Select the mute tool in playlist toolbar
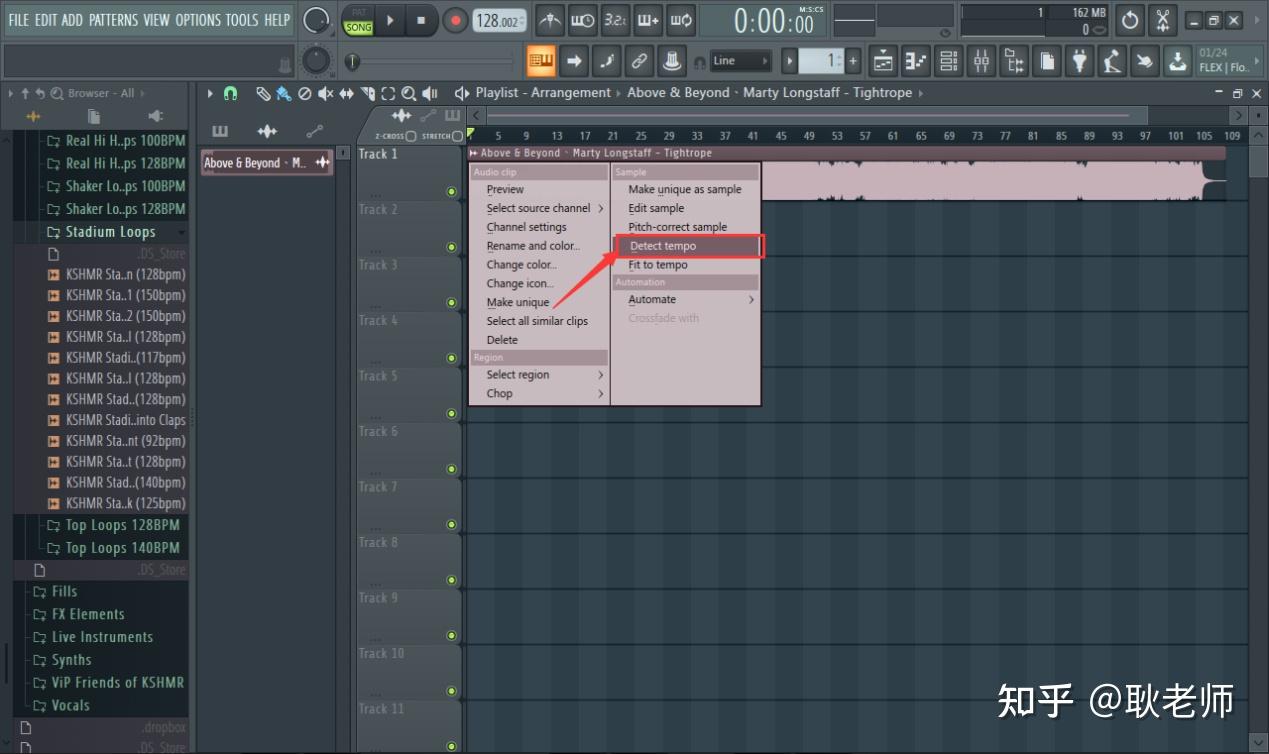 point(325,93)
